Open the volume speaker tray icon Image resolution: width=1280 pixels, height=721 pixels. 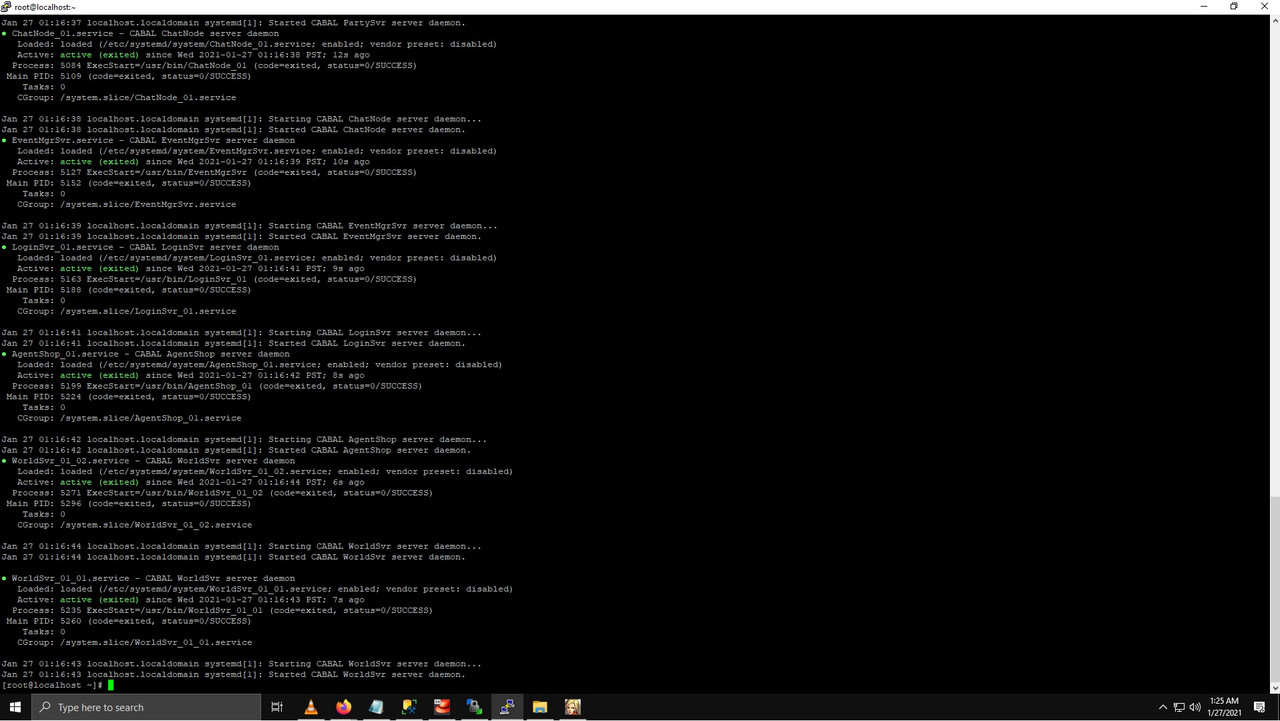(x=1196, y=707)
